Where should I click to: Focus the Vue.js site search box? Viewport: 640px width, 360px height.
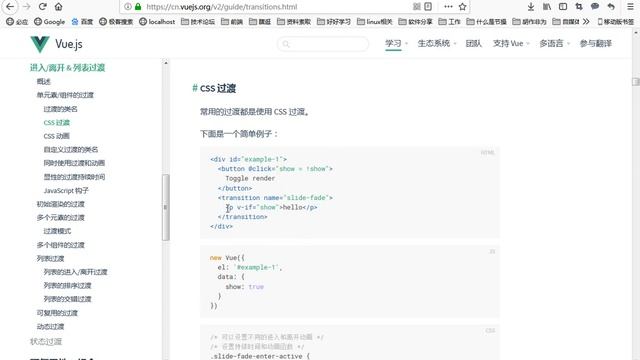click(323, 44)
